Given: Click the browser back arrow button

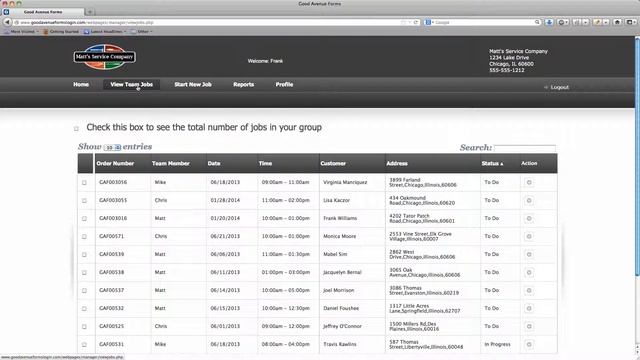Looking at the screenshot, I should click(x=7, y=22).
